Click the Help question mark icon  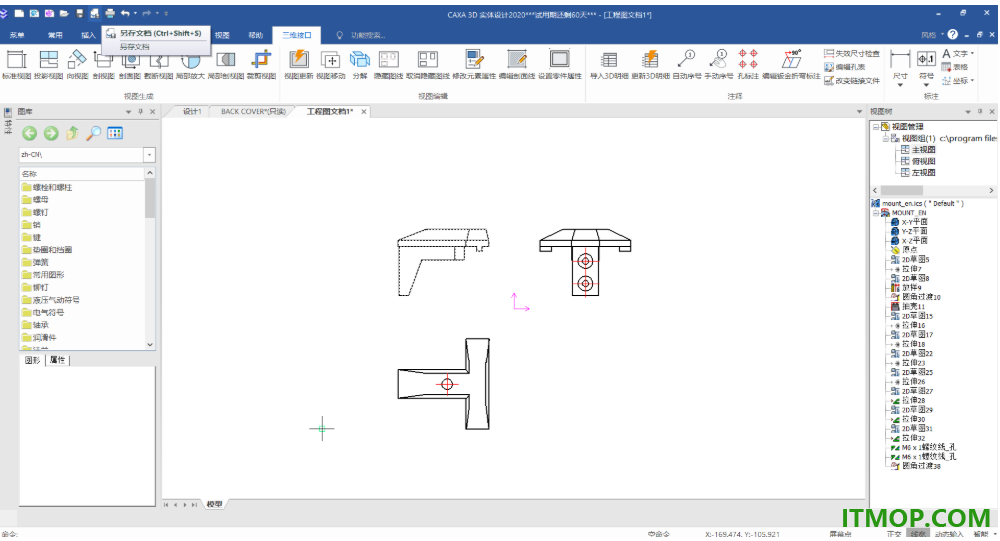[x=952, y=34]
